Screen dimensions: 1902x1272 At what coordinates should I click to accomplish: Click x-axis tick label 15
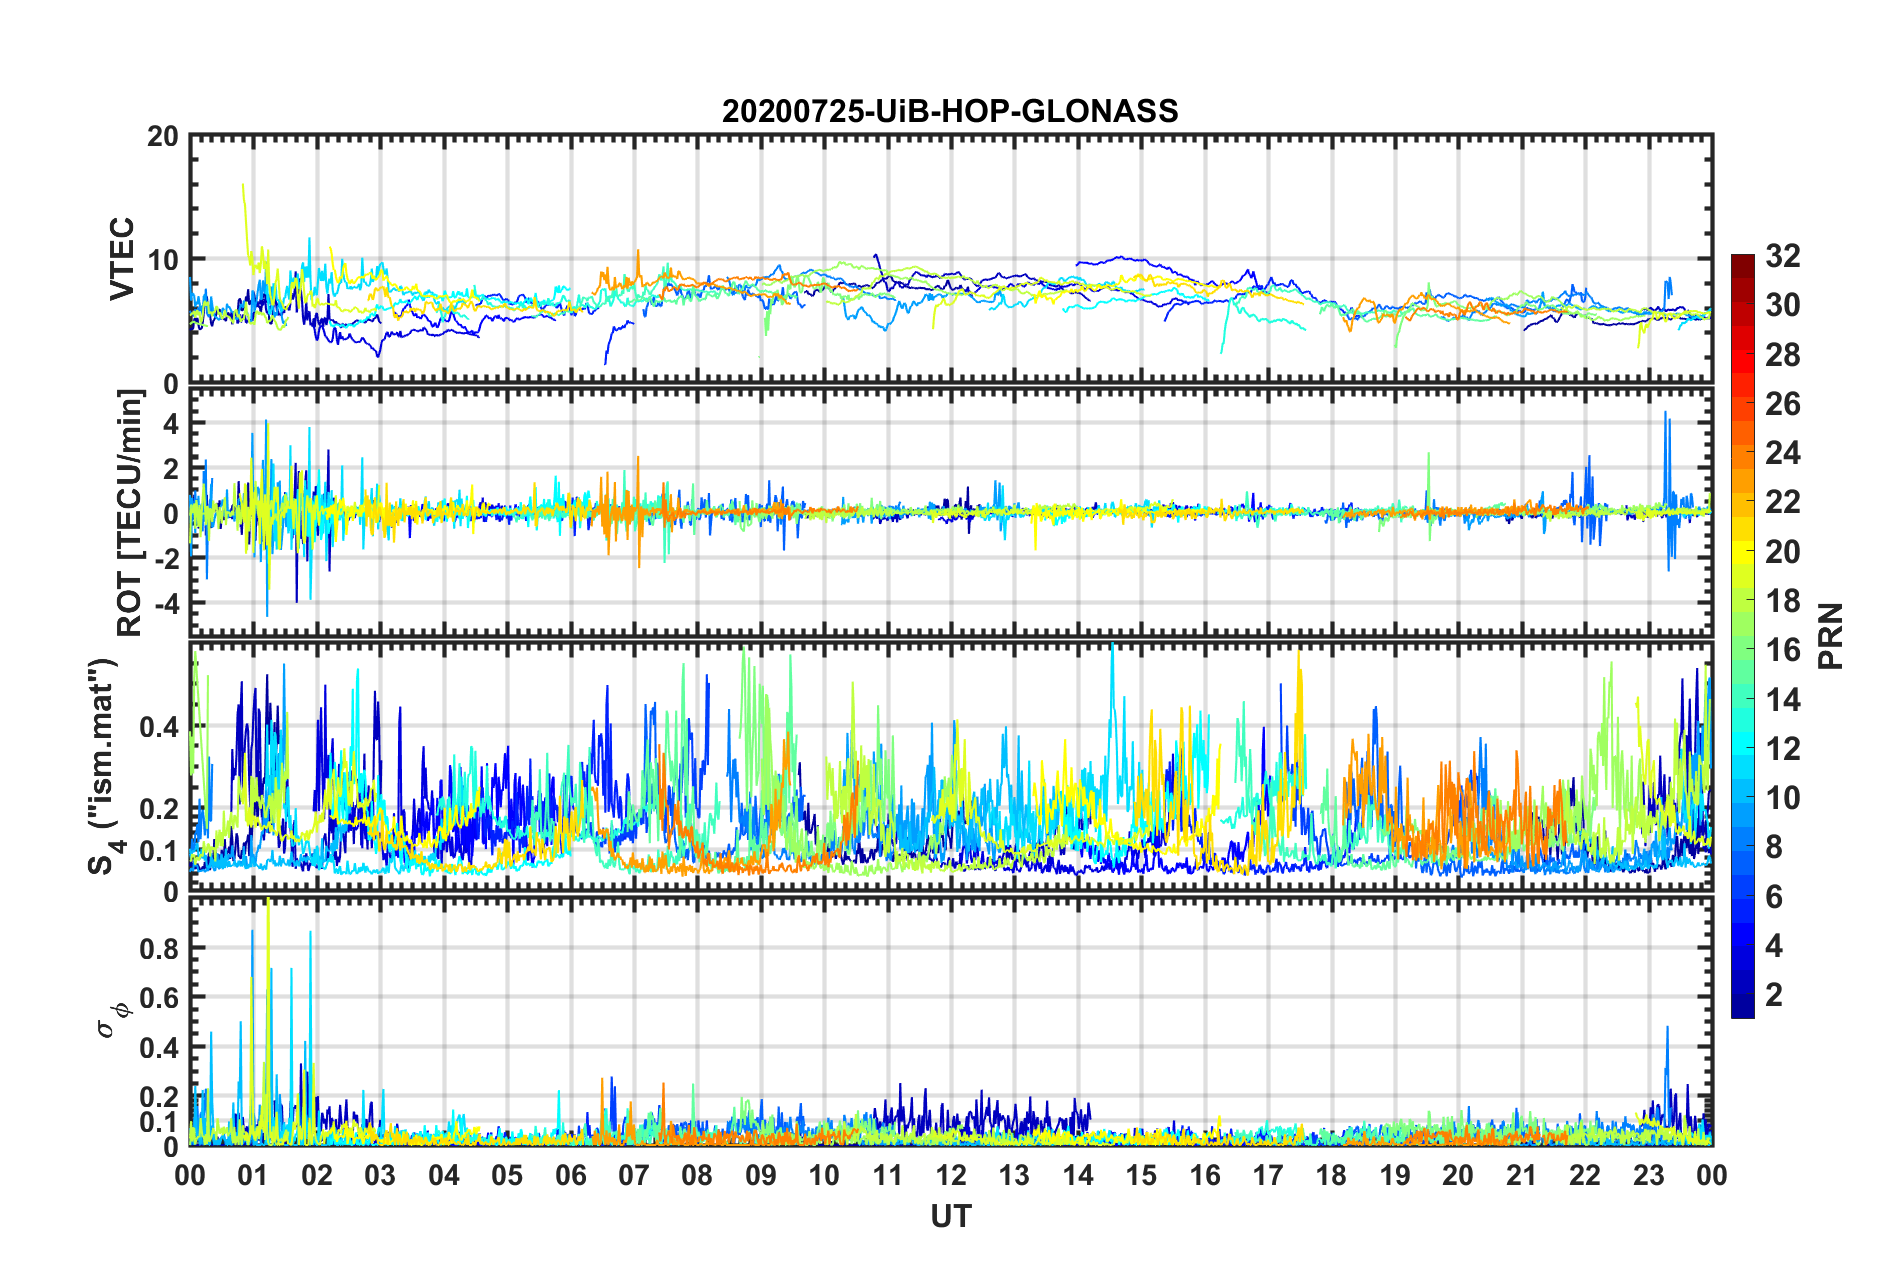[x=1141, y=1175]
